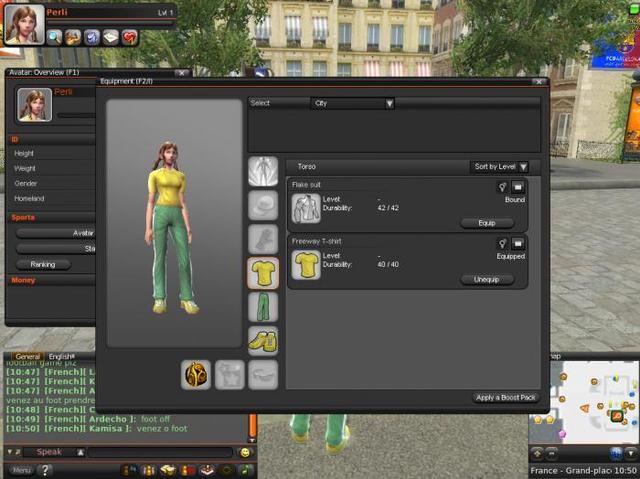This screenshot has width=640, height=479.
Task: Click the map zoom-in plus button
Action: 537,453
